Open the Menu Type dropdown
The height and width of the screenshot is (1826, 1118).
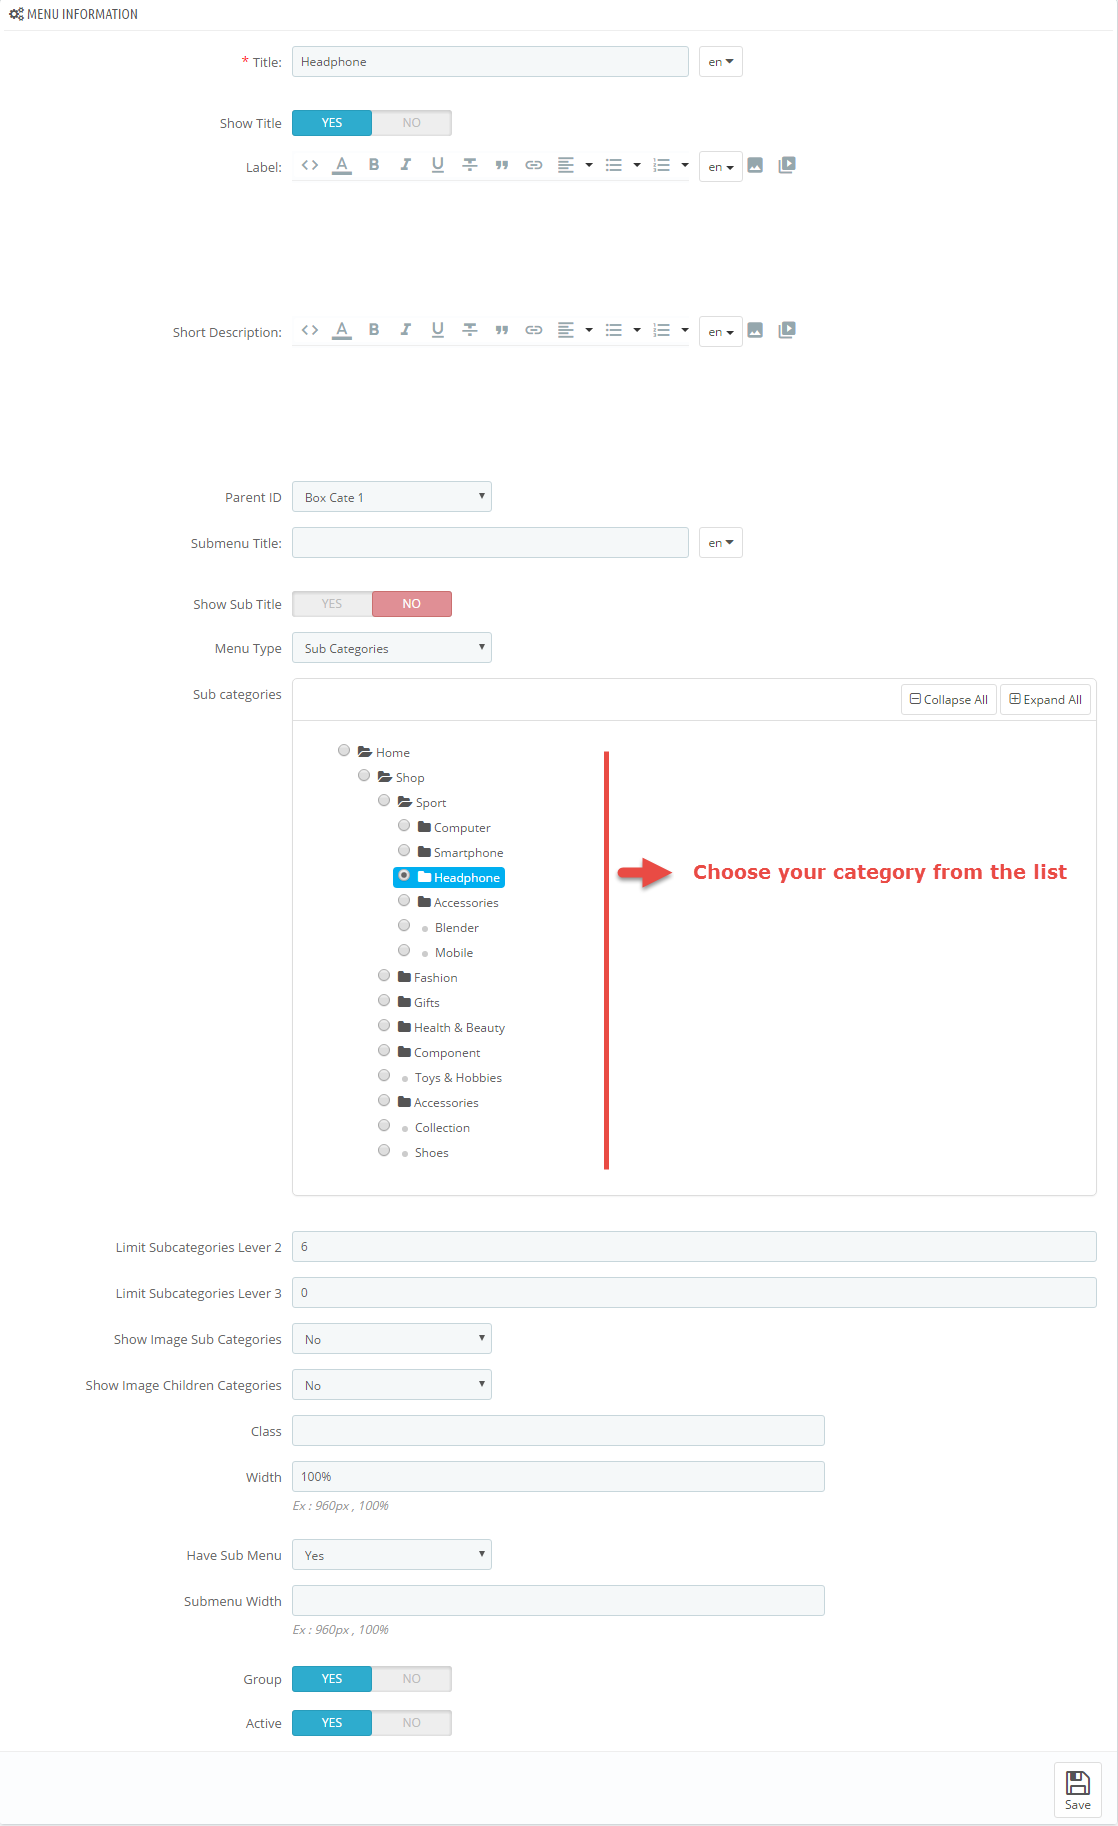[392, 648]
